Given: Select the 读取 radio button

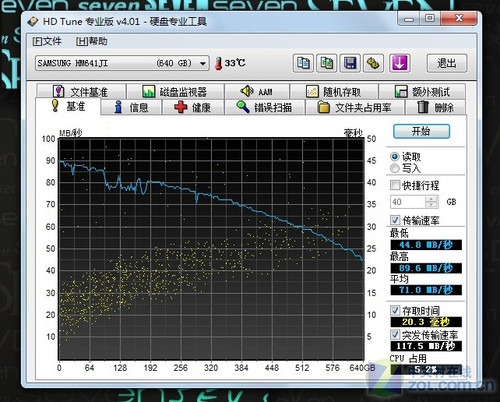Looking at the screenshot, I should click(x=395, y=156).
